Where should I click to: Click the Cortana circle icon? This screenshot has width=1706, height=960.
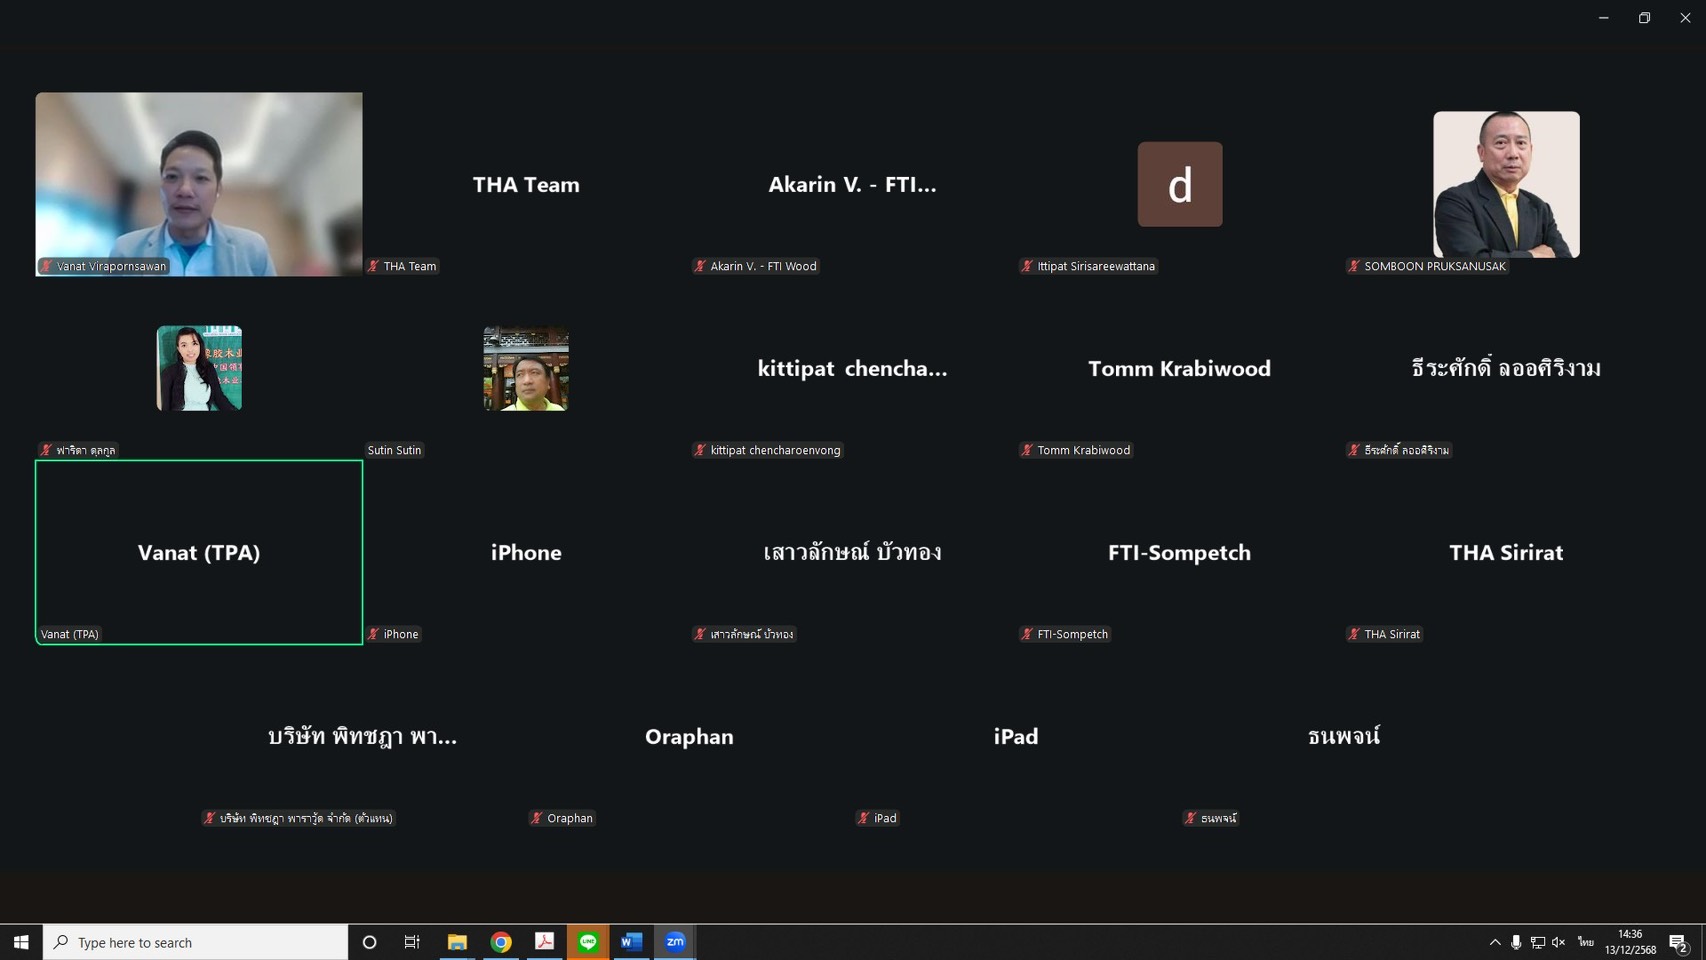coord(369,942)
